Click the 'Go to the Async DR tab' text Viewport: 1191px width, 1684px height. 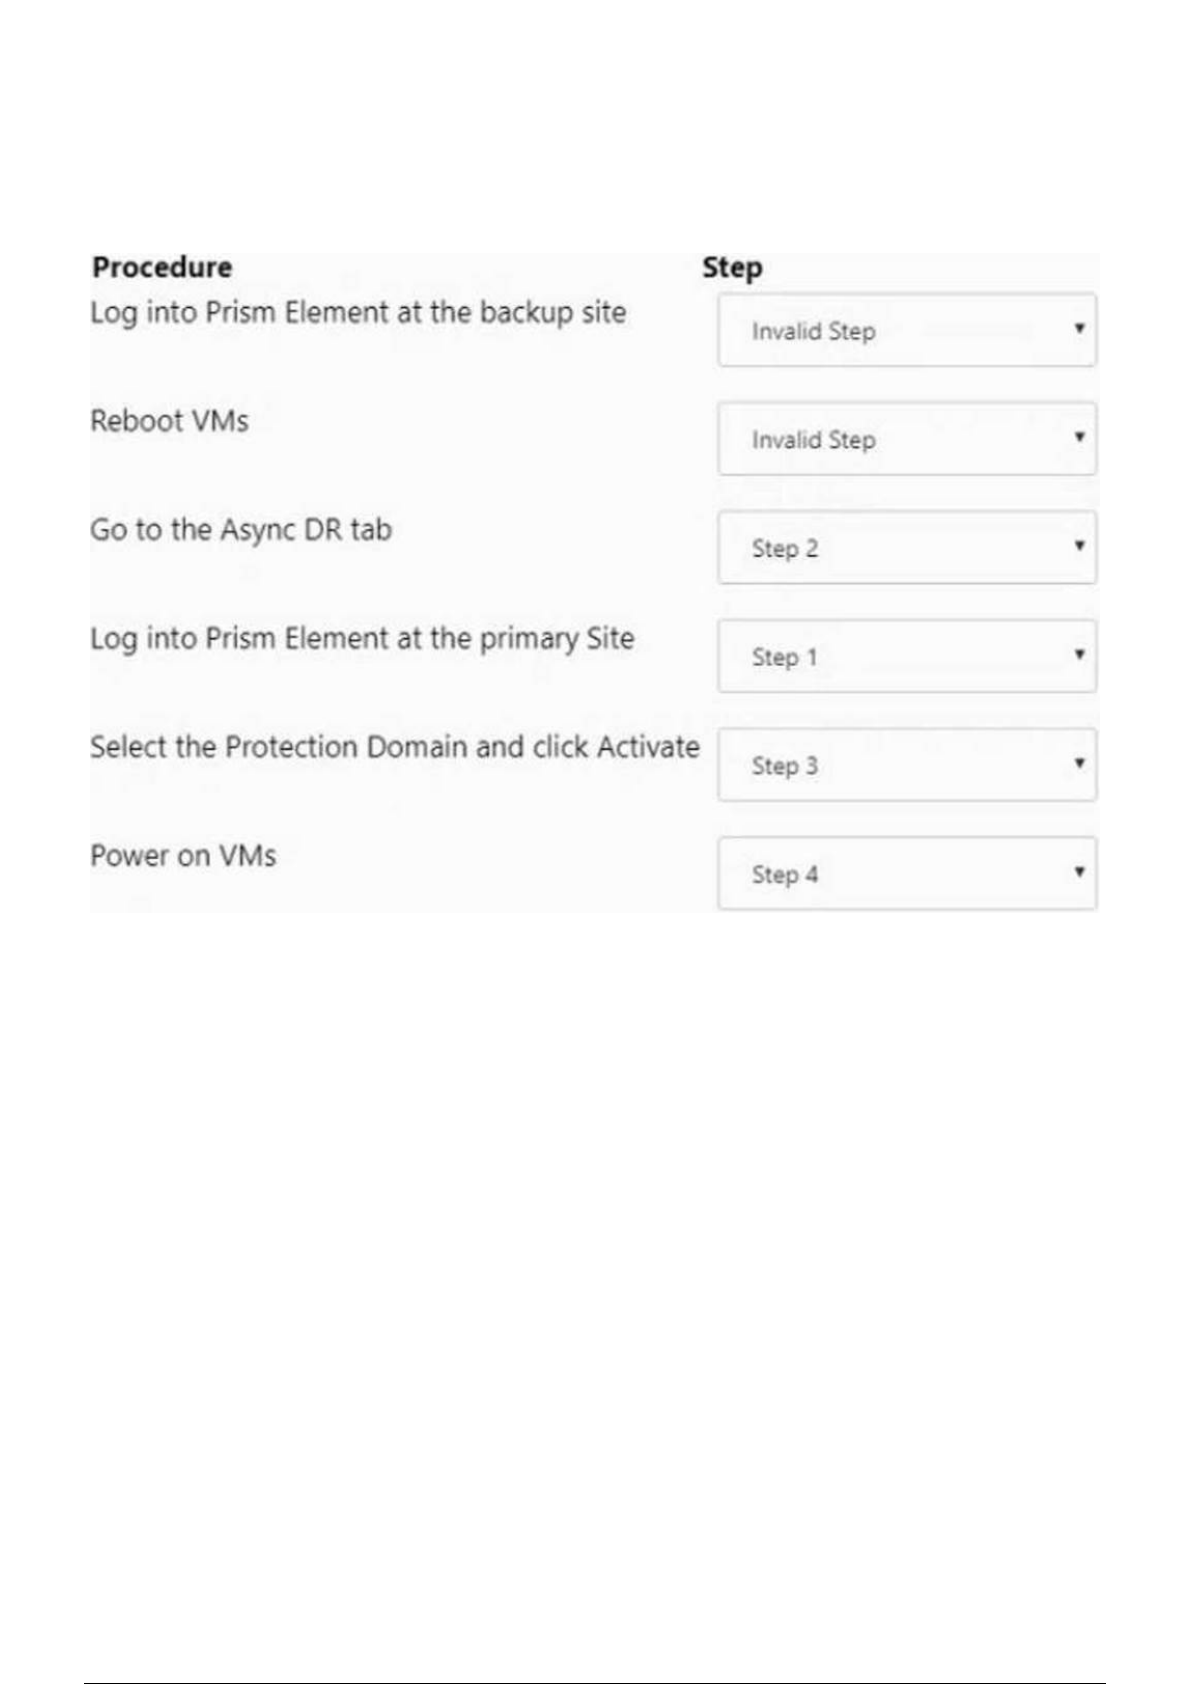pyautogui.click(x=241, y=530)
